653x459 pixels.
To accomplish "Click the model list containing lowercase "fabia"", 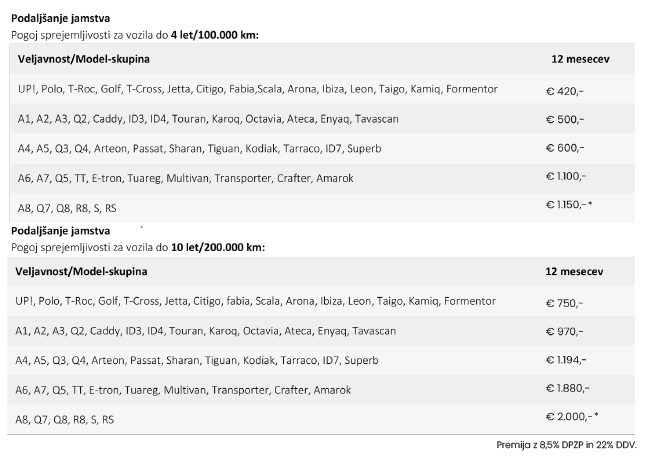I will [242, 301].
